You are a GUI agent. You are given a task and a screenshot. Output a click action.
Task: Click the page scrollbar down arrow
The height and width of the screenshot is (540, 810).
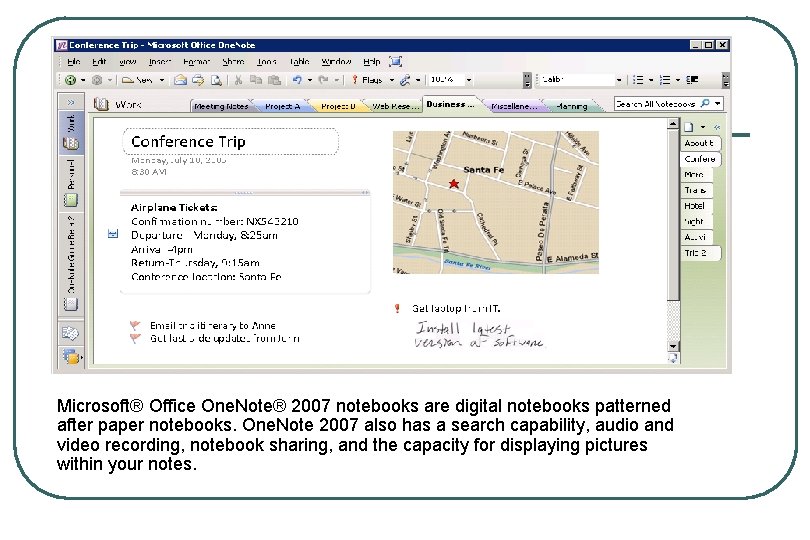click(x=673, y=346)
